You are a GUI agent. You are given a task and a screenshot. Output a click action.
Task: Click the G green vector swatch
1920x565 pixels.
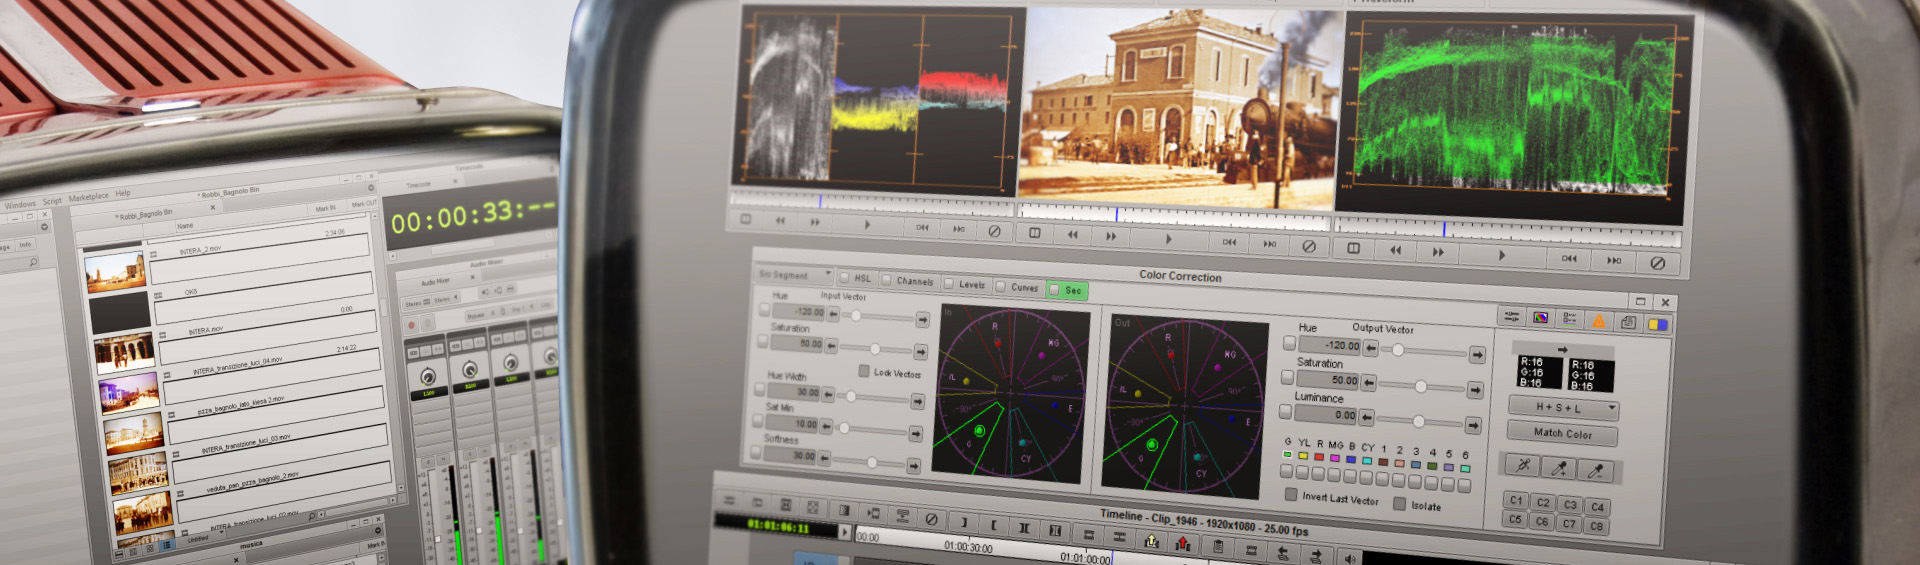point(1287,454)
